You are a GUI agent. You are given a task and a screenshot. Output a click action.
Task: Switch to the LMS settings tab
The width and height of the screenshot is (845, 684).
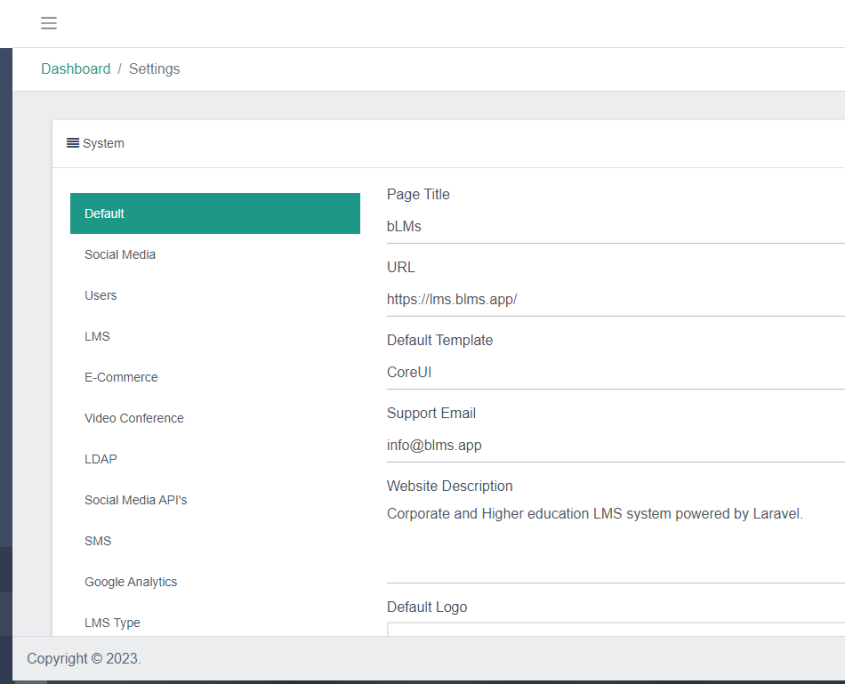coord(215,336)
